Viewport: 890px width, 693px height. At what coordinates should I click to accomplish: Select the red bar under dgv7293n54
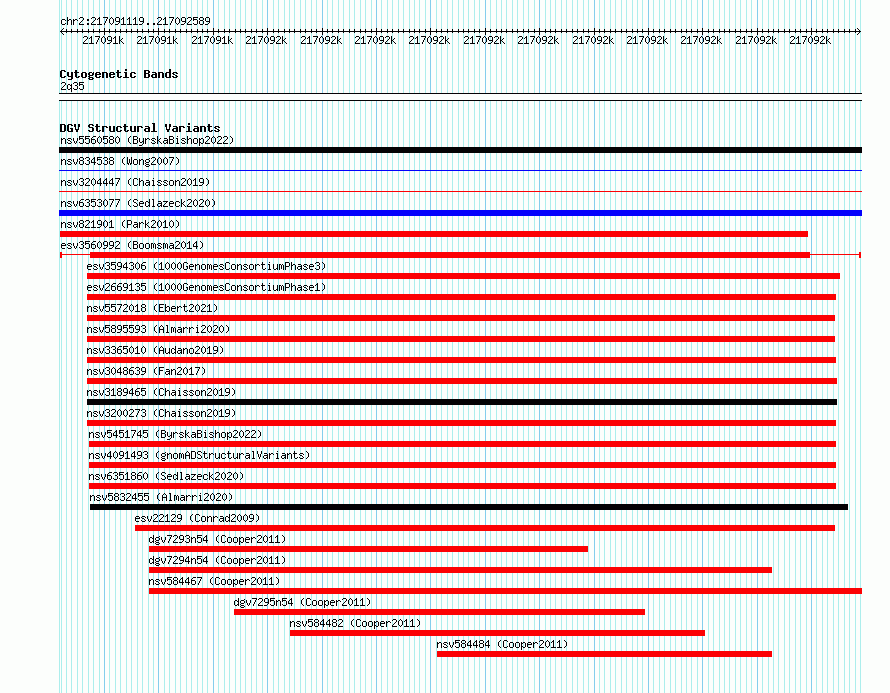click(368, 549)
